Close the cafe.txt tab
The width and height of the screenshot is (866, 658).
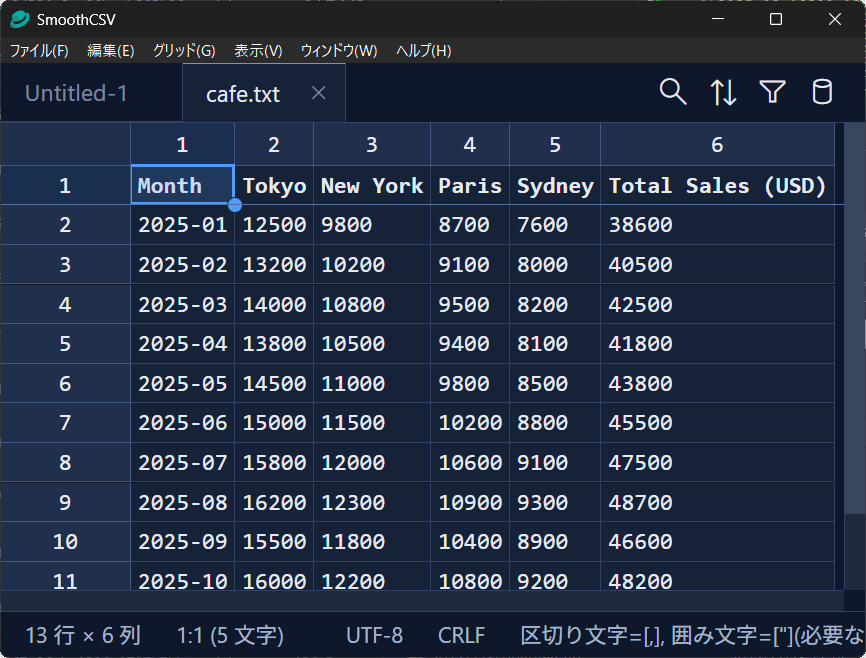(x=318, y=92)
